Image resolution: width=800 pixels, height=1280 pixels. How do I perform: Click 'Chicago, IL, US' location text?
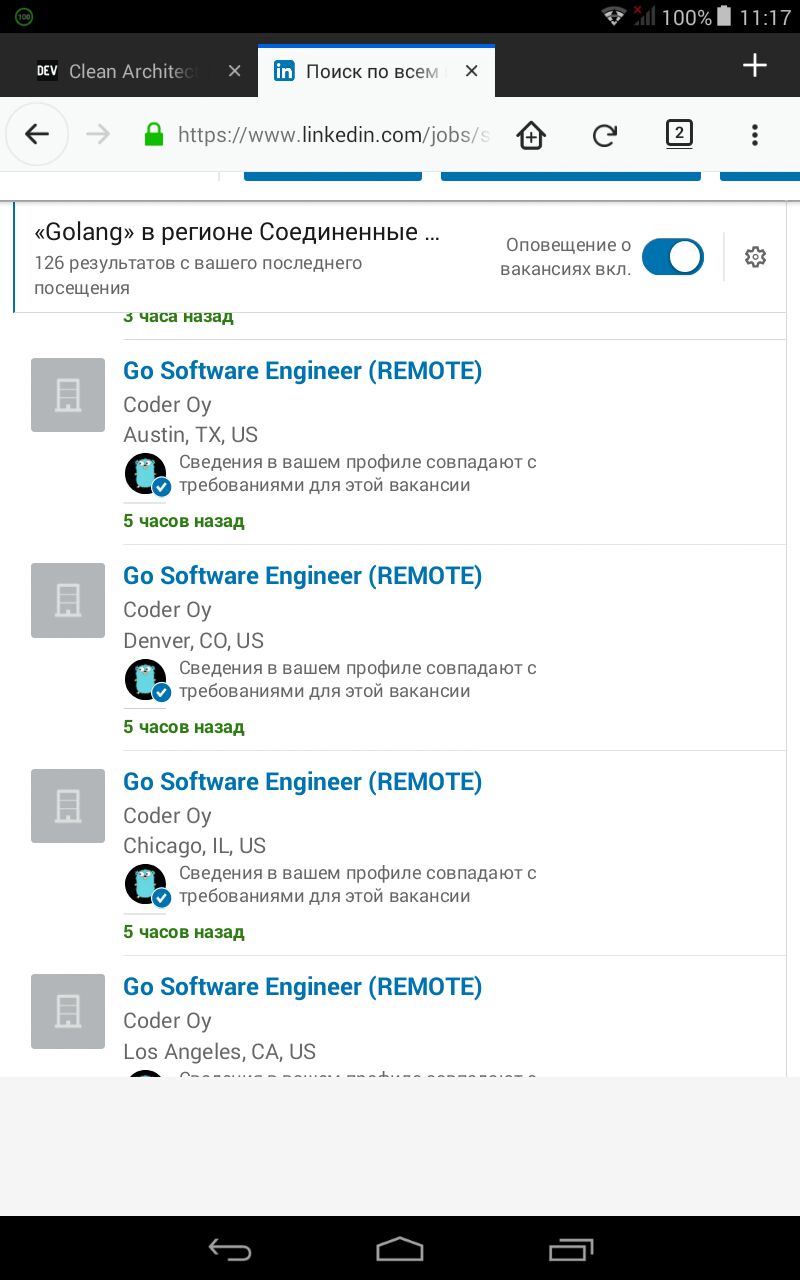click(194, 846)
